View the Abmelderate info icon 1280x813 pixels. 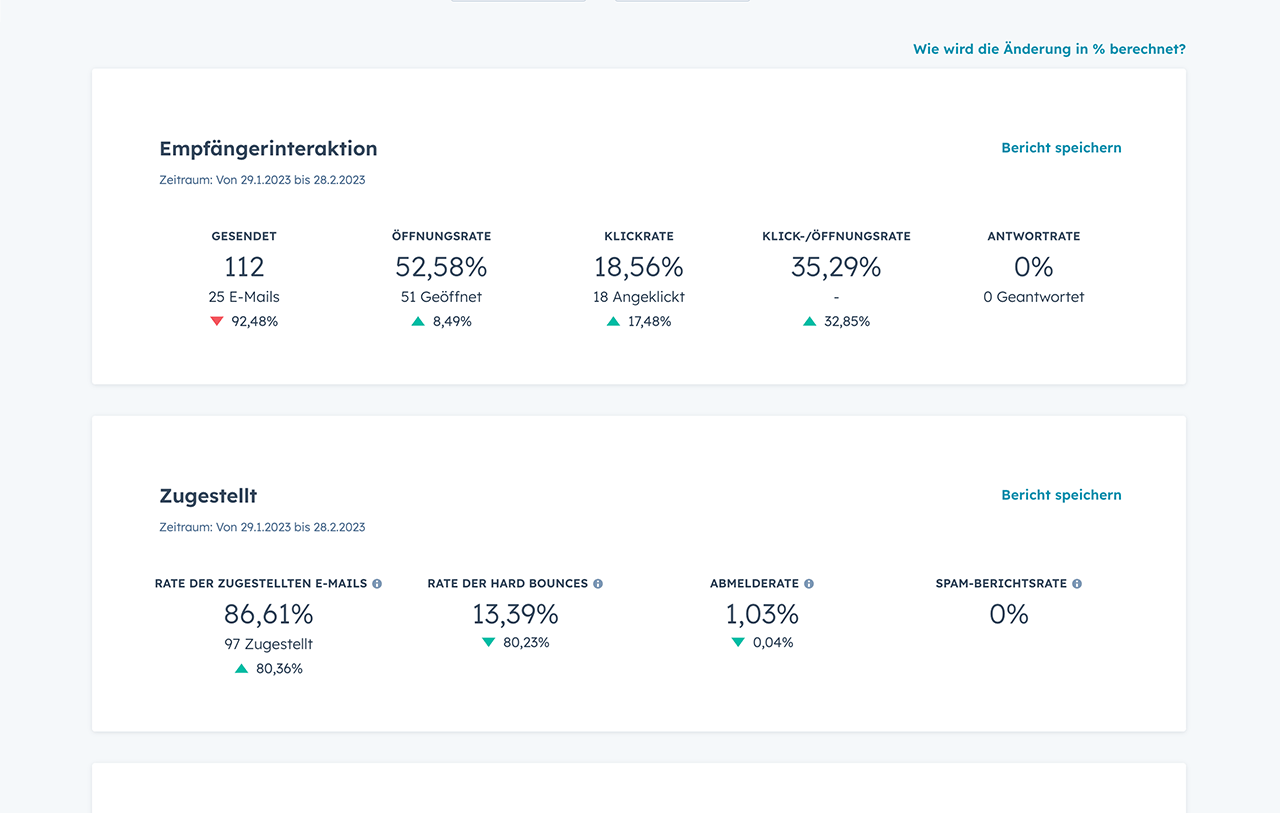[808, 583]
